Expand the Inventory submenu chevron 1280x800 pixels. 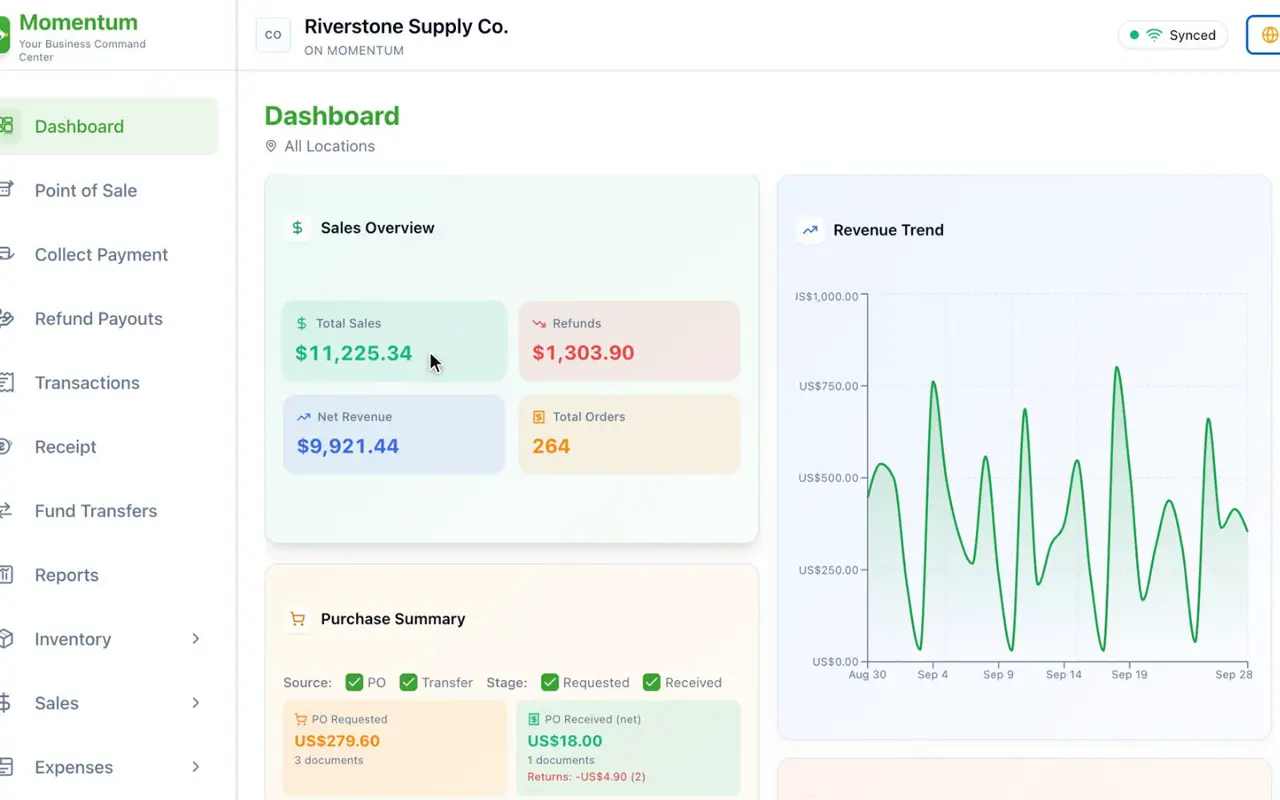coord(196,638)
